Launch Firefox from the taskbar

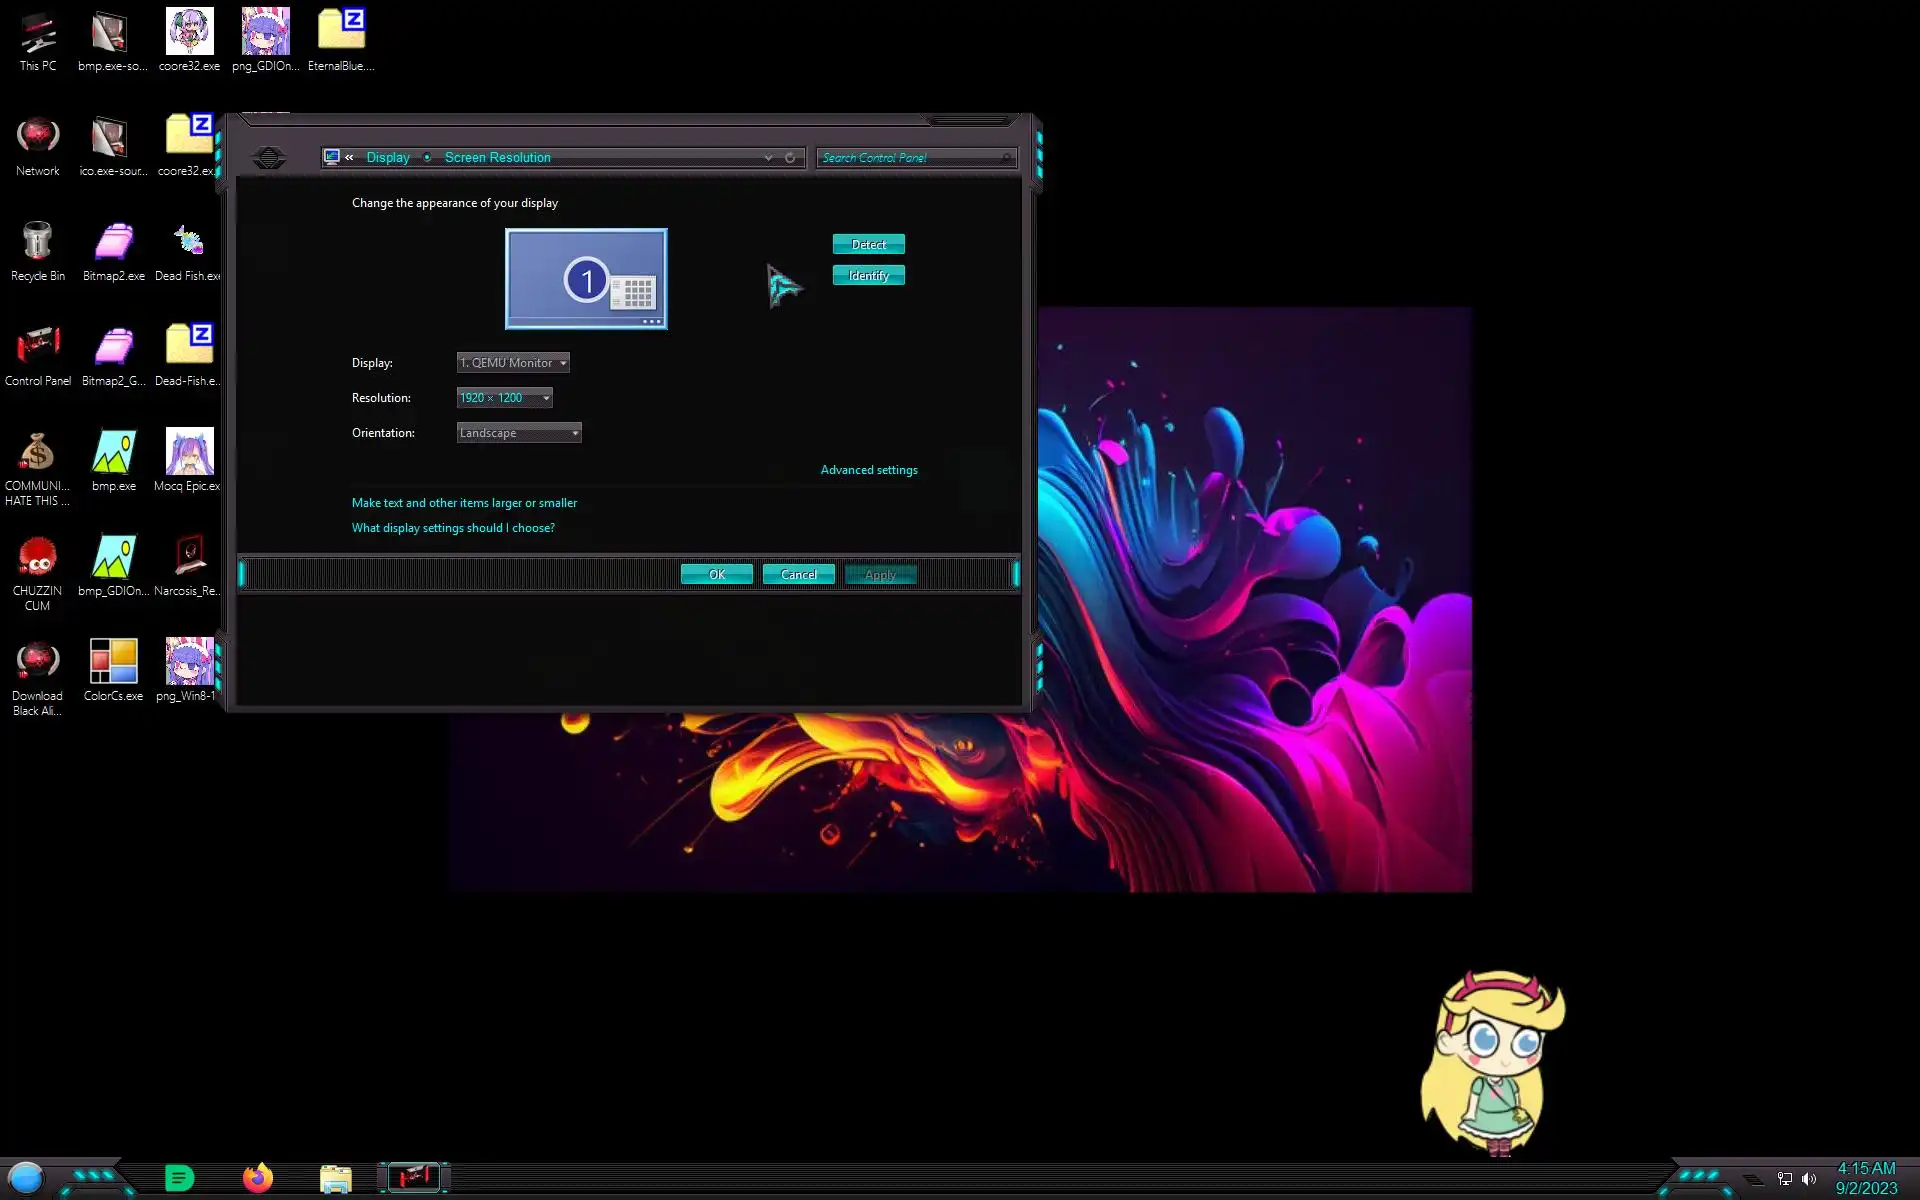pos(258,1178)
